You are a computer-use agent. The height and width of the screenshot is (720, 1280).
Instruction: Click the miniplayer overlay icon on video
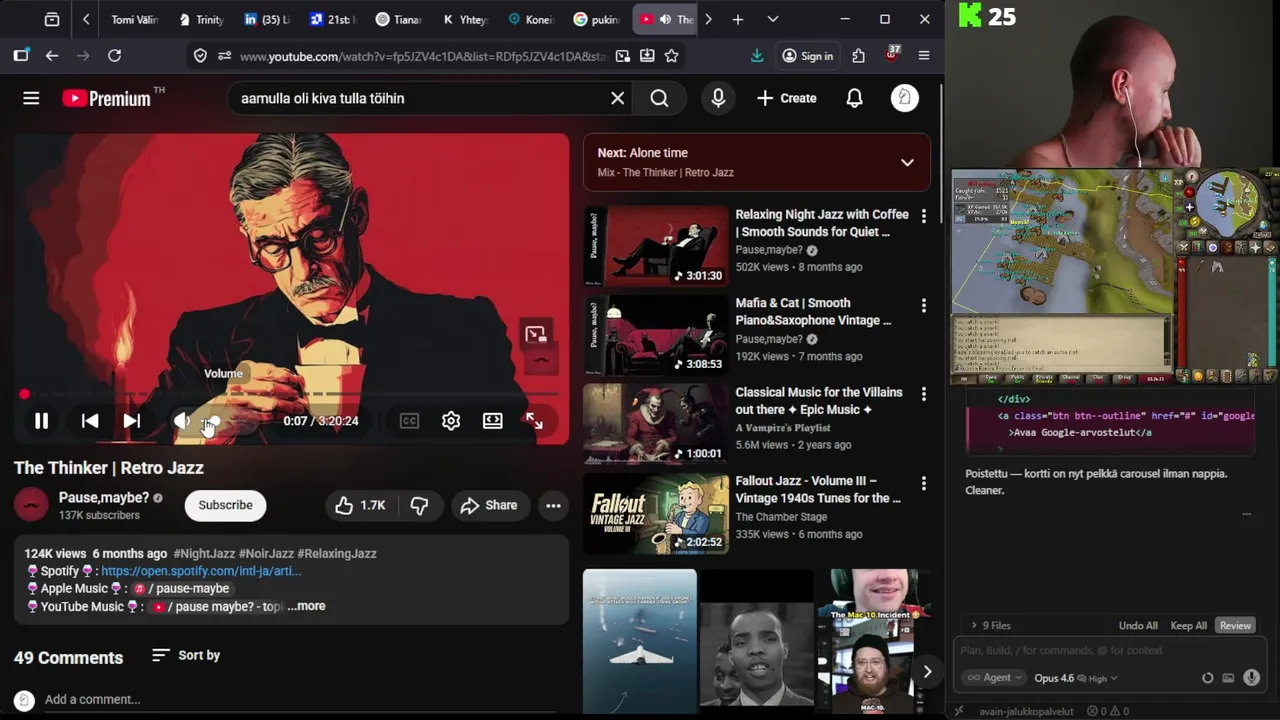click(x=536, y=334)
